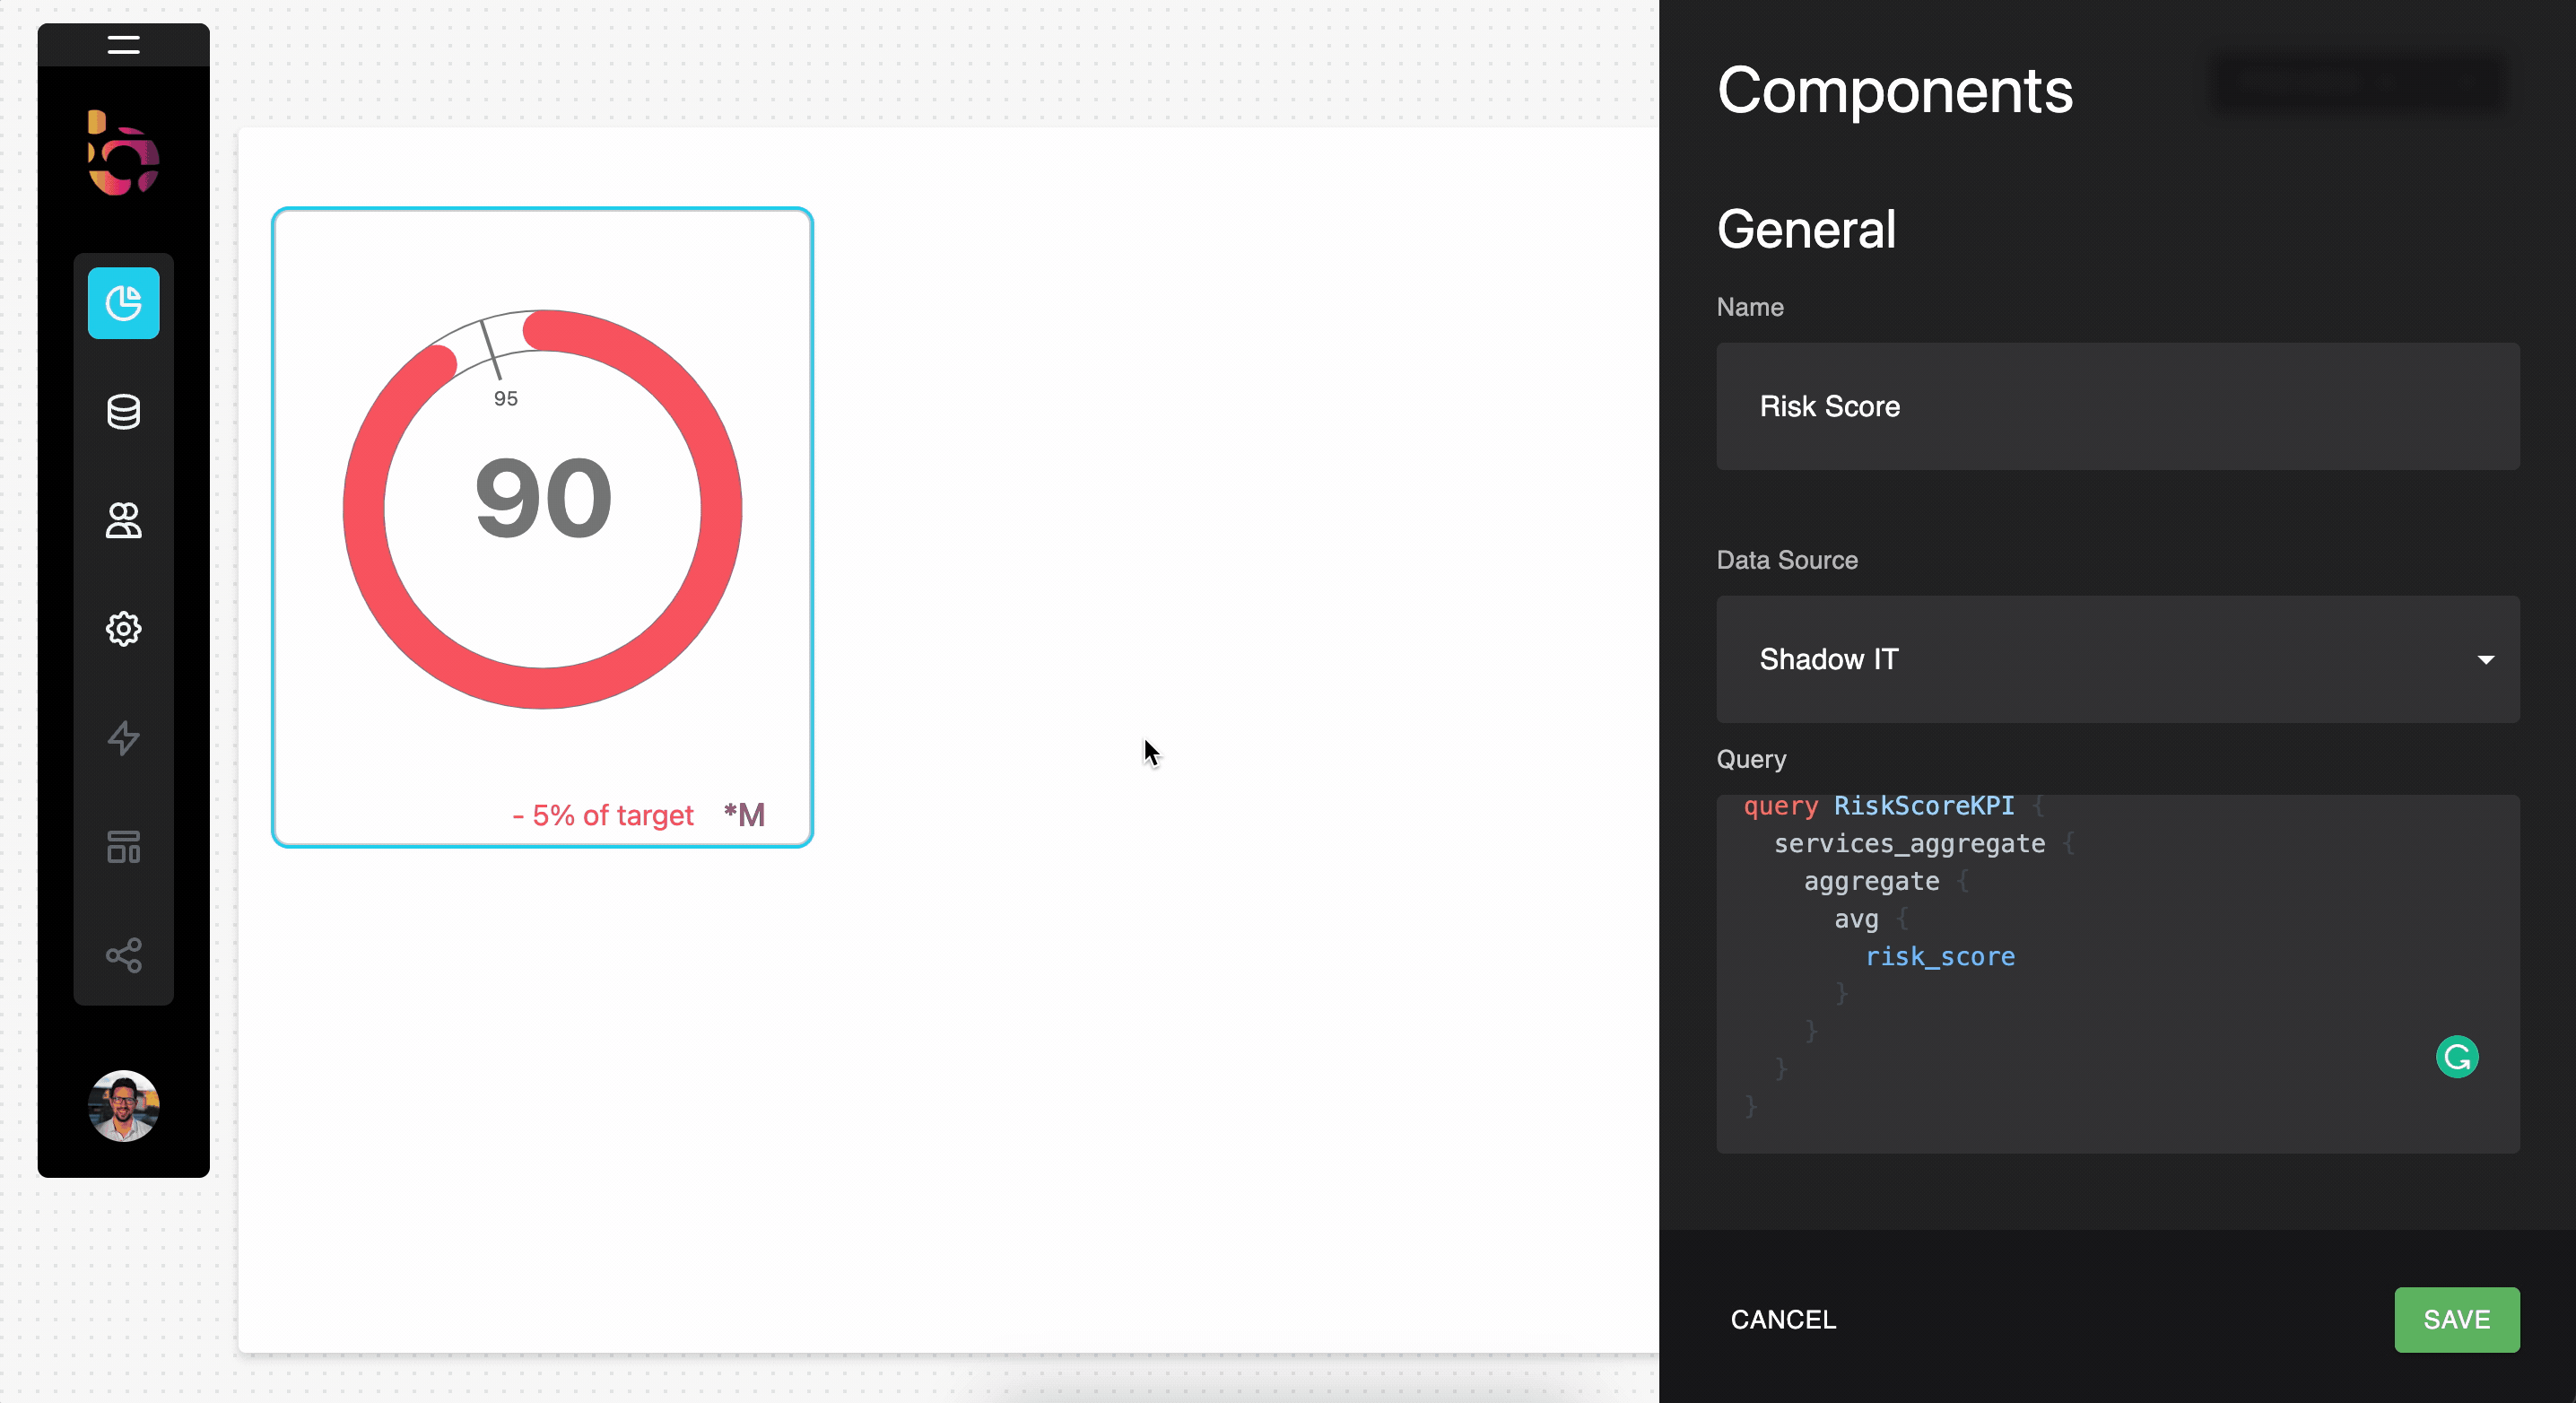Viewport: 2576px width, 1403px height.
Task: Click the share nodes icon
Action: [123, 955]
